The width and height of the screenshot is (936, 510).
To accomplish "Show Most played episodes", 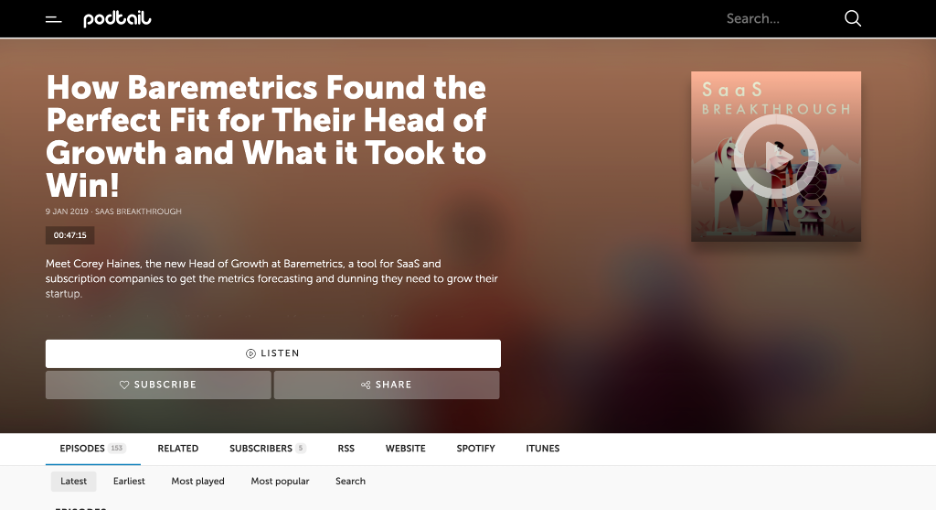I will (x=198, y=481).
